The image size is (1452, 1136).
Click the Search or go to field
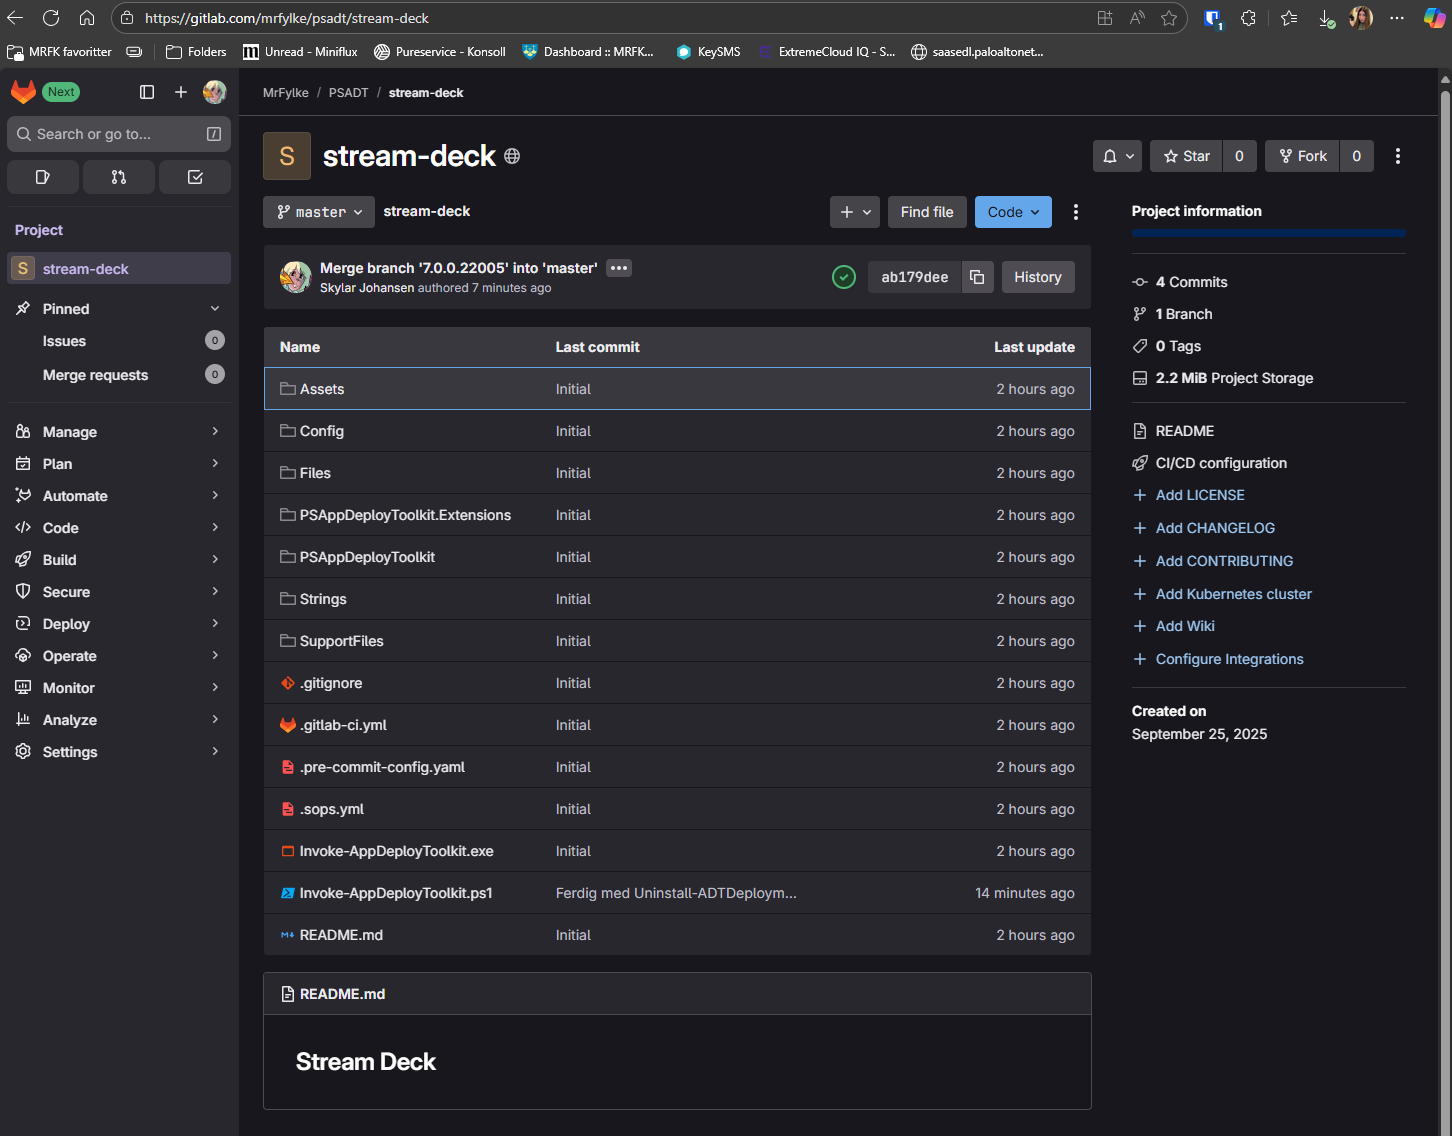point(119,134)
